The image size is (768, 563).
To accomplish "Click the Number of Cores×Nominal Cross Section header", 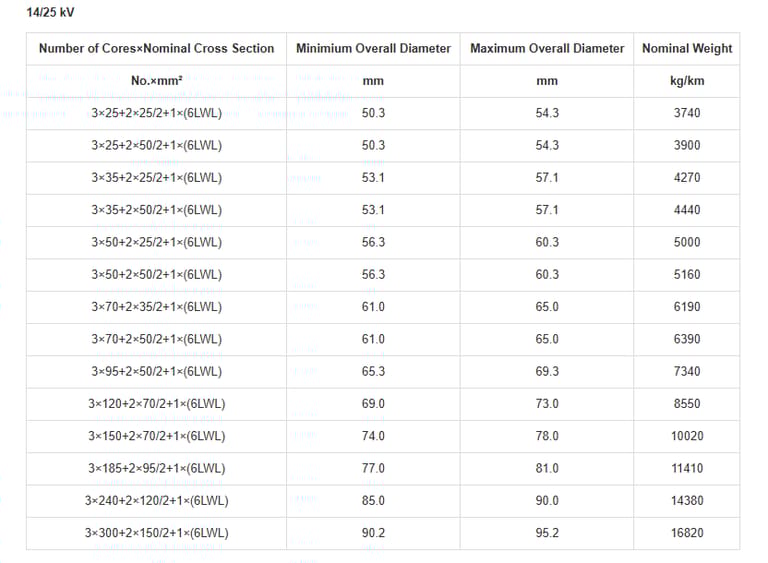I will [156, 48].
